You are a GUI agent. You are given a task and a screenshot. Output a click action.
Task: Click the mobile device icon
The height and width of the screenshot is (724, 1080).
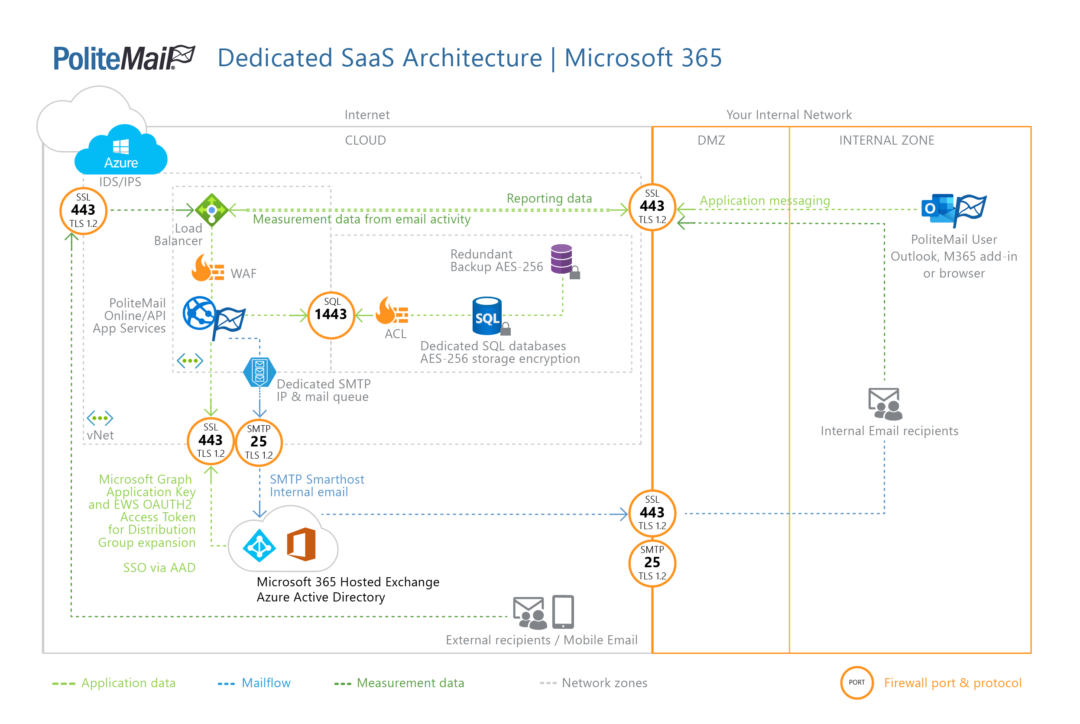[x=563, y=611]
